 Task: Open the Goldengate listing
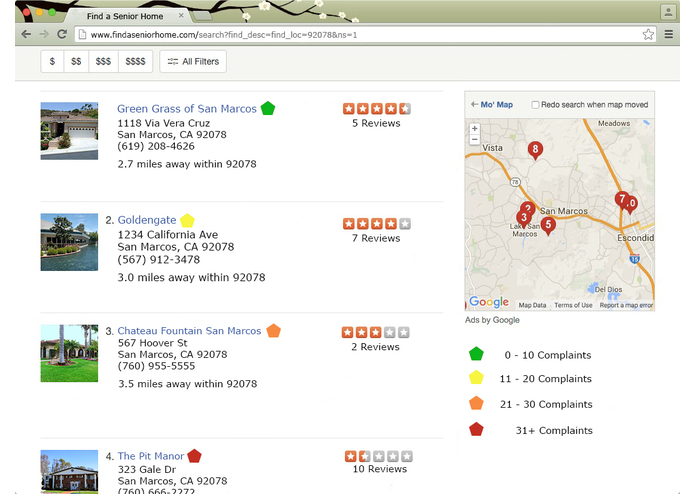click(x=147, y=220)
